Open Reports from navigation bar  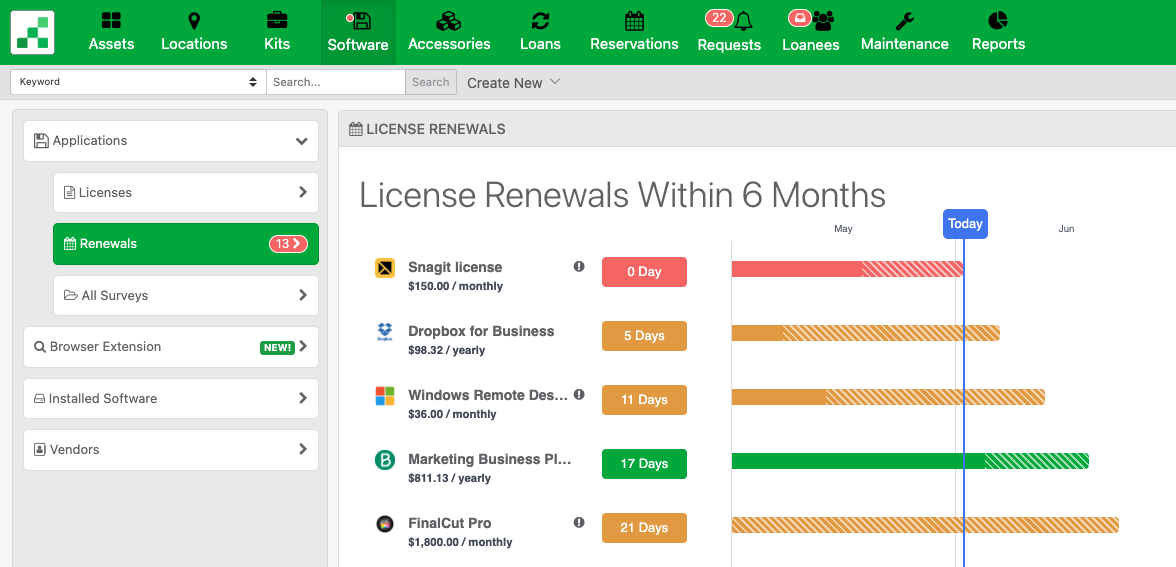[x=998, y=32]
